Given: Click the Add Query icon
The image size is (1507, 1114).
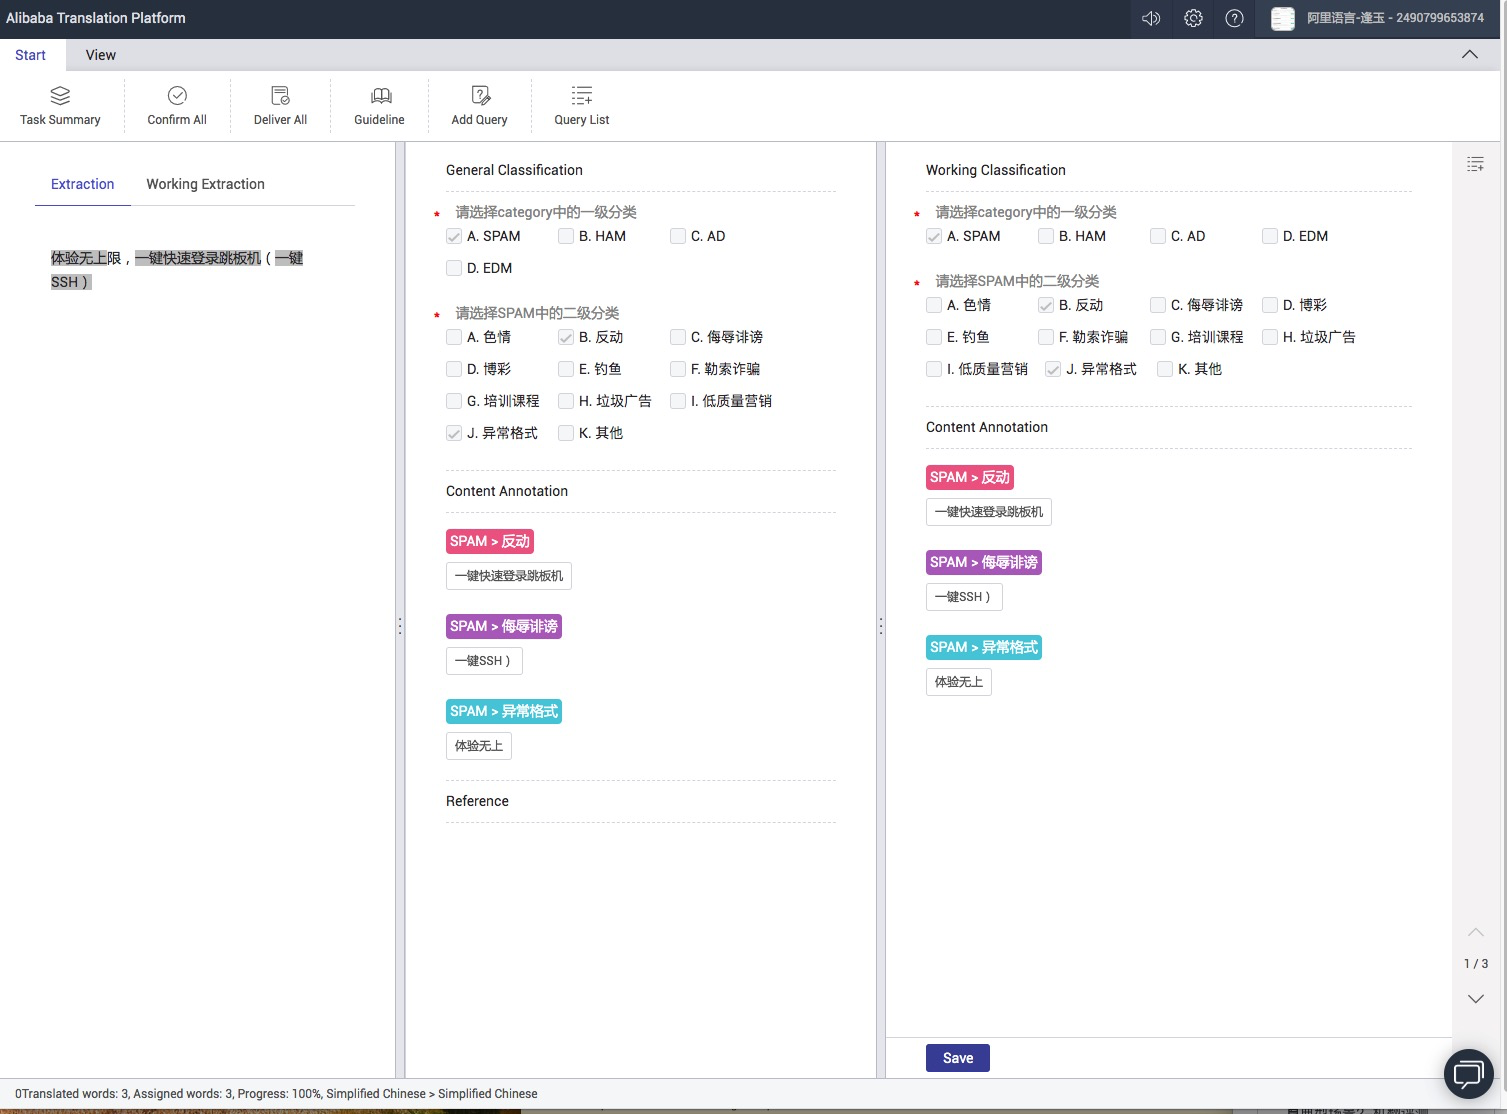Looking at the screenshot, I should tap(480, 96).
